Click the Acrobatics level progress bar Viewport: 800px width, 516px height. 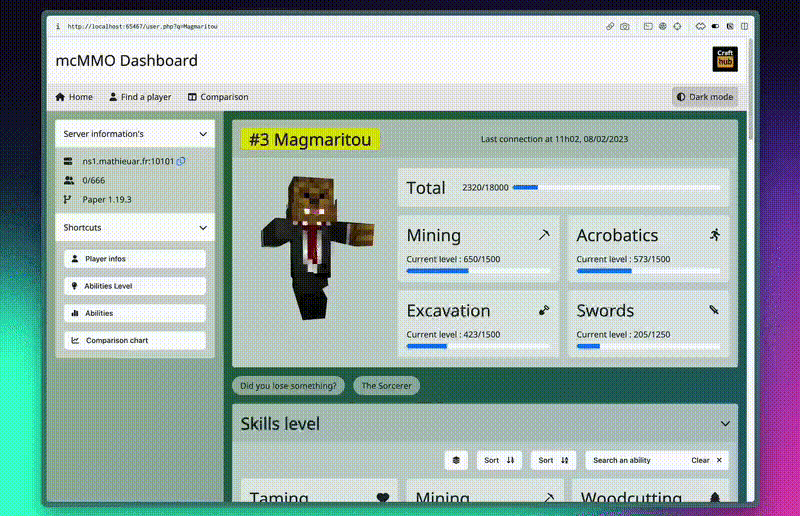pos(648,271)
